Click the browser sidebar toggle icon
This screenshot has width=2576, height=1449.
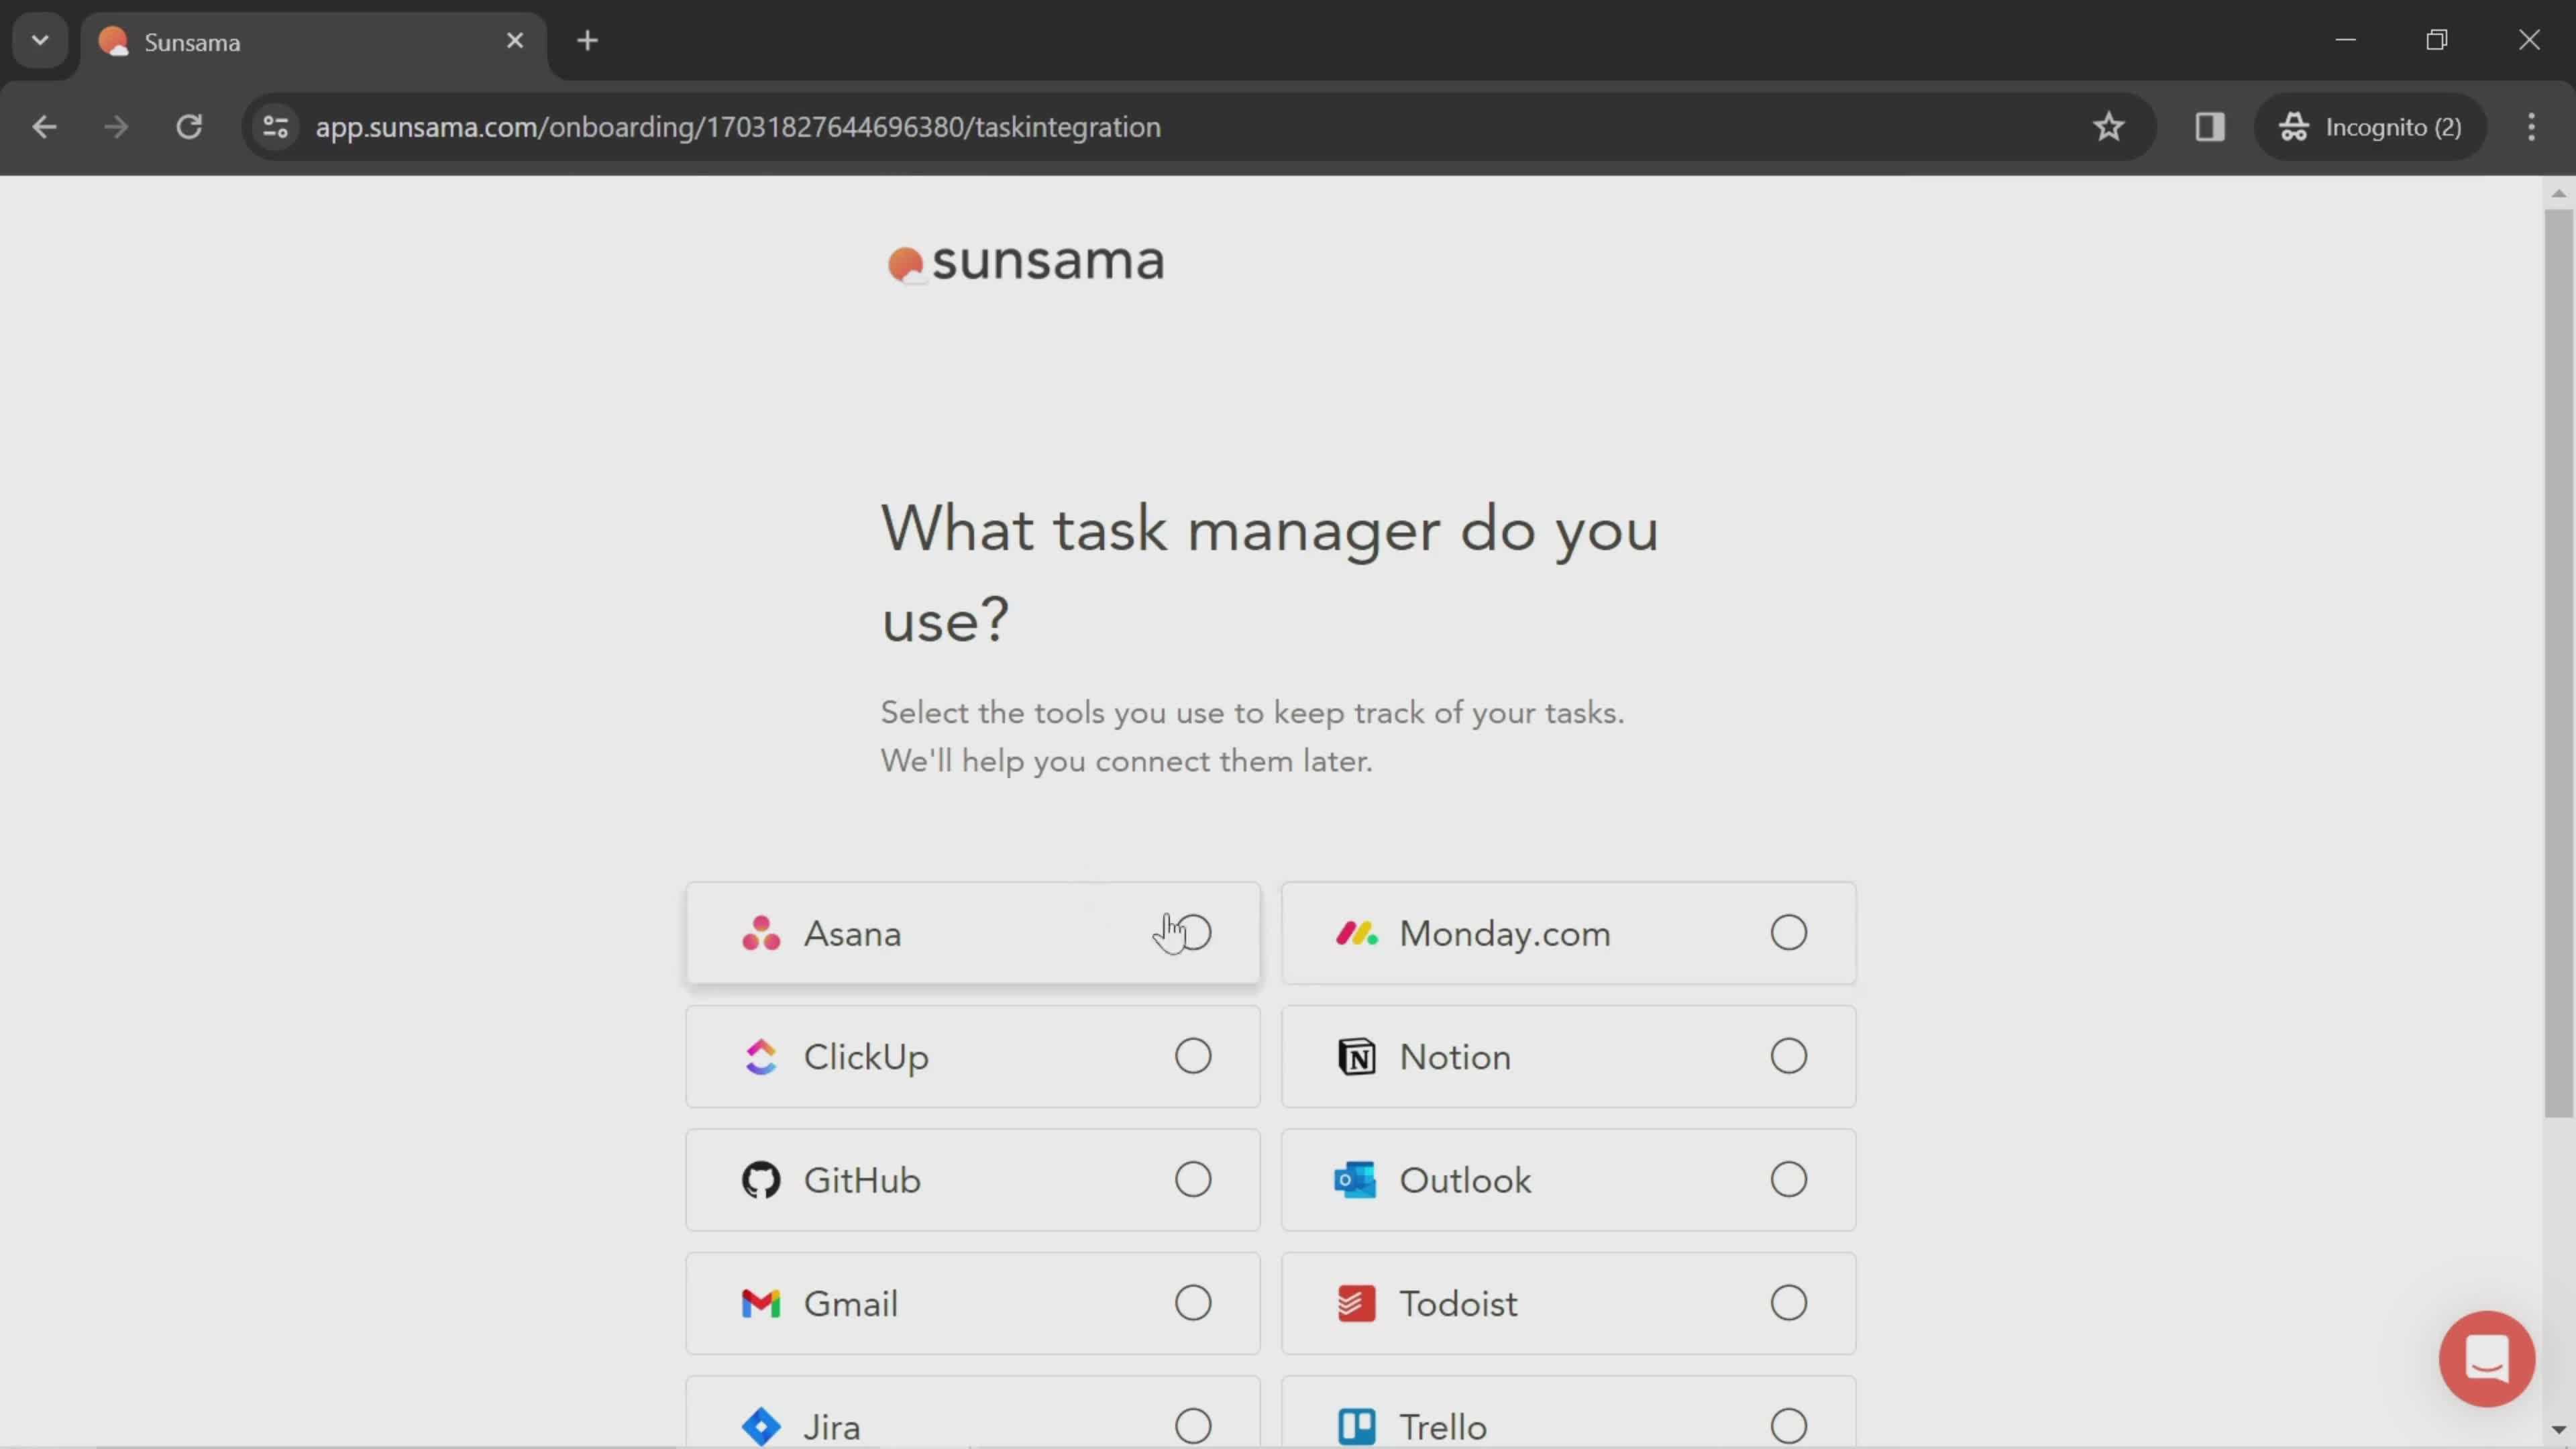tap(2210, 125)
